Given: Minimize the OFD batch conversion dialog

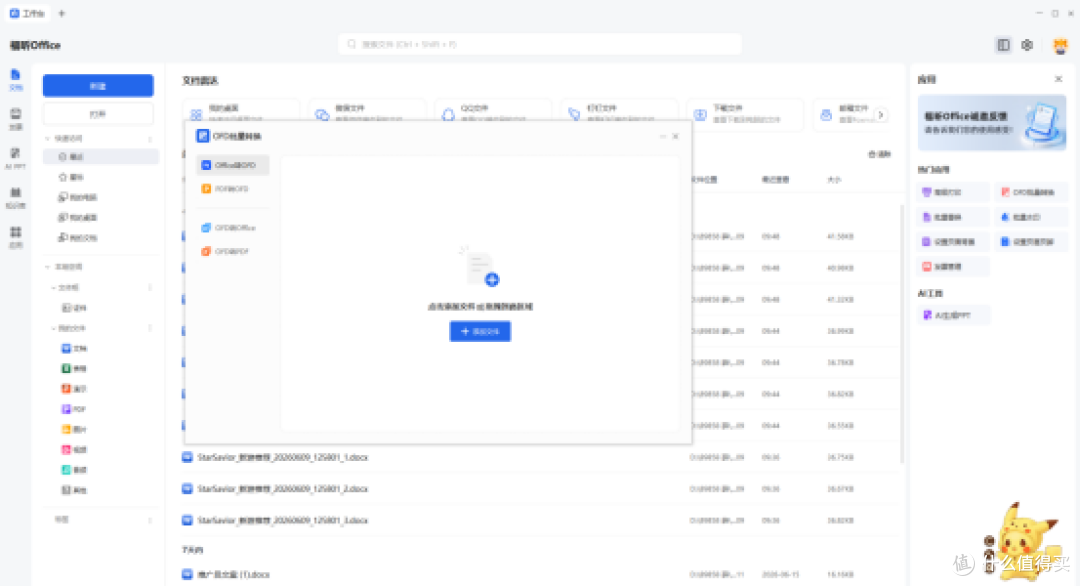Looking at the screenshot, I should 663,136.
